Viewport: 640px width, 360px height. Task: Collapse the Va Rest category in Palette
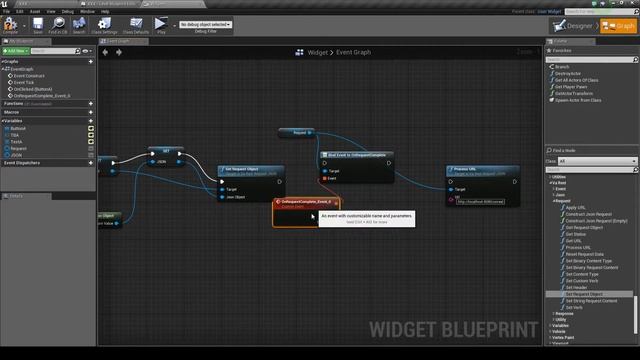pos(551,183)
